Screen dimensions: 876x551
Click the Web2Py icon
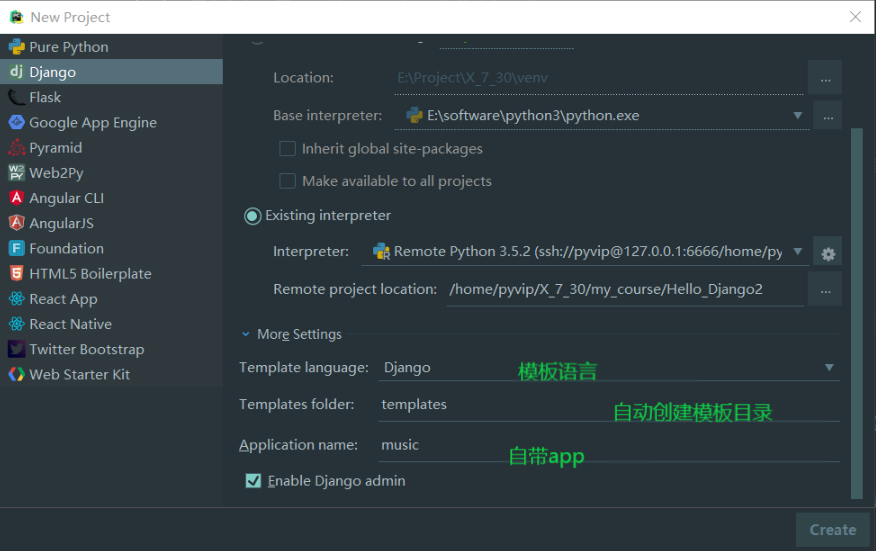point(17,173)
